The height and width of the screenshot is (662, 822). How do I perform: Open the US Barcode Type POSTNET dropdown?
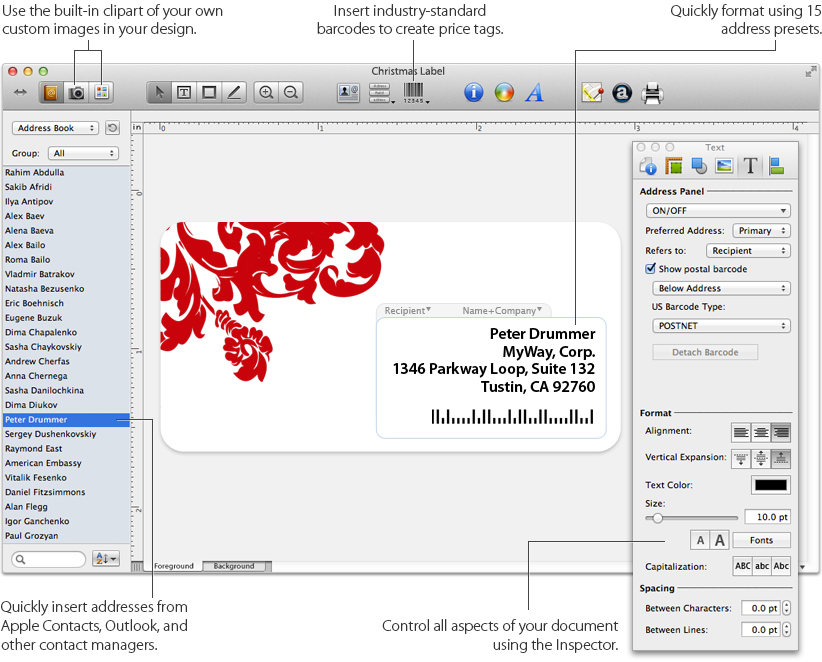[x=720, y=326]
